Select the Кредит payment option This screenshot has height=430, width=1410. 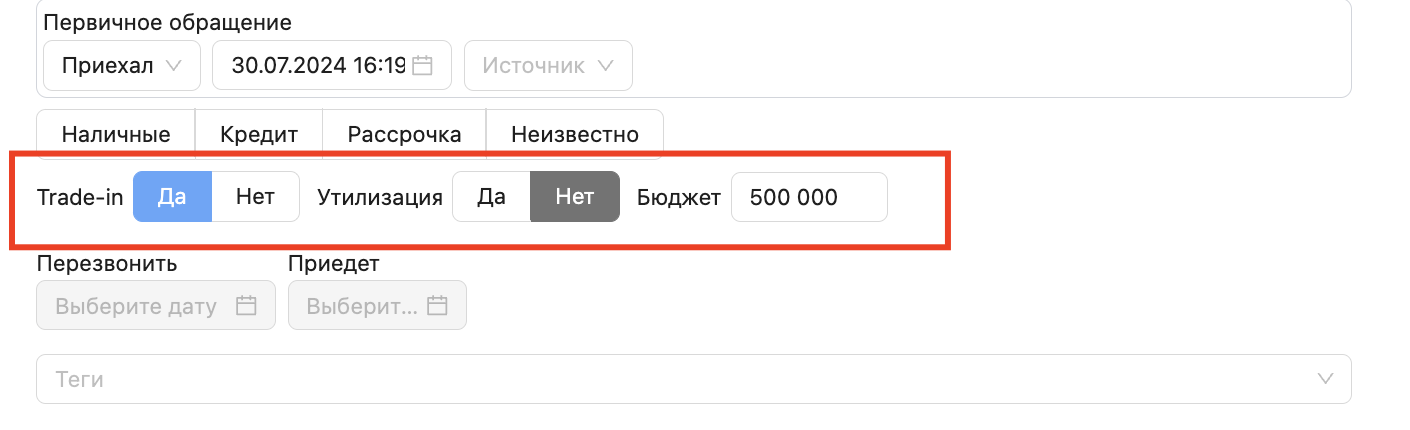point(259,134)
